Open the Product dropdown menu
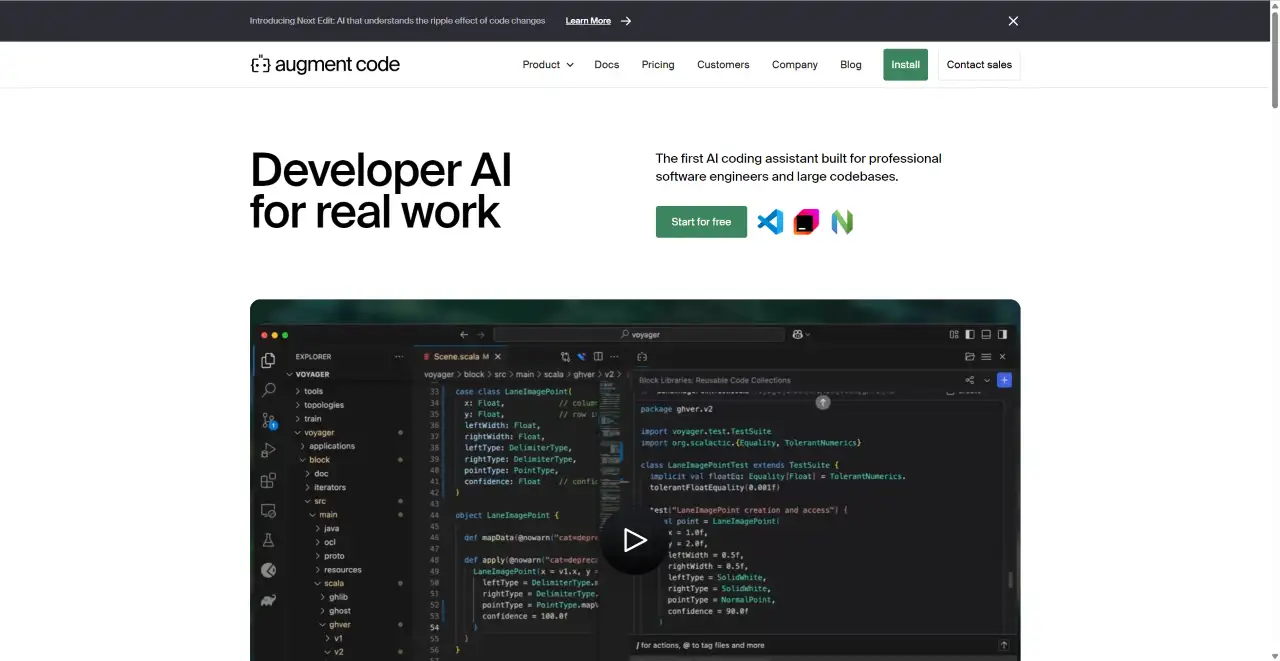 tap(548, 65)
